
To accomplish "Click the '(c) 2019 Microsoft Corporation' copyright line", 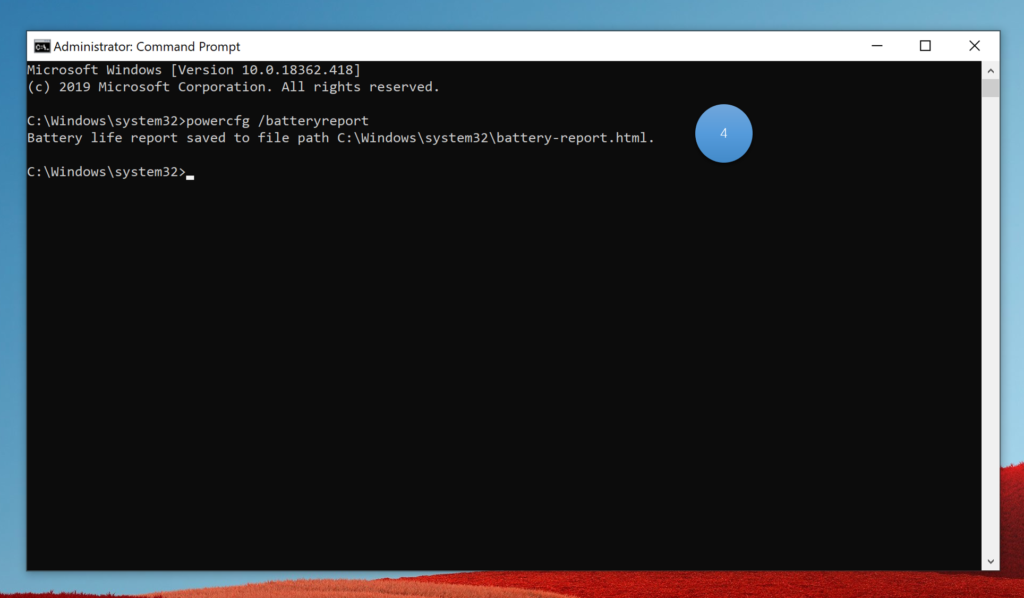I will pyautogui.click(x=233, y=87).
